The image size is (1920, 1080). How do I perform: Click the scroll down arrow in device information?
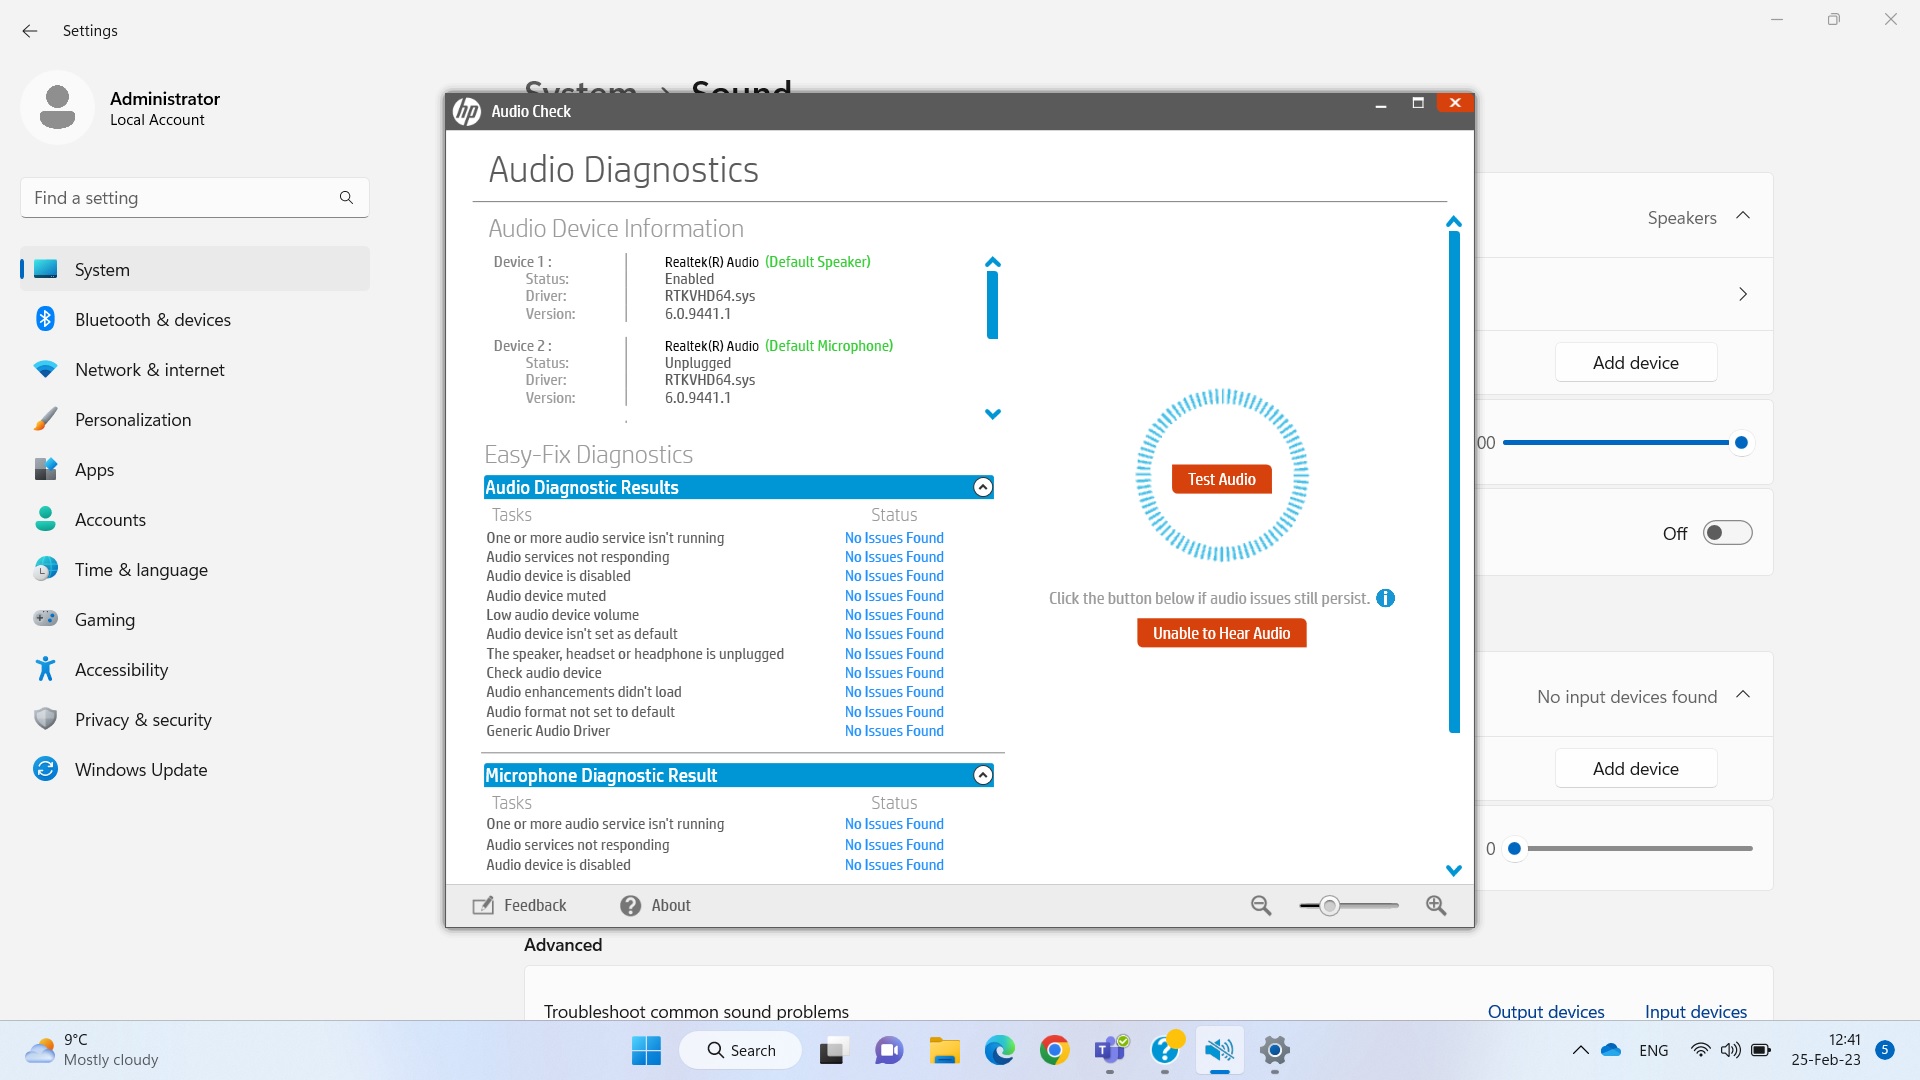point(992,413)
